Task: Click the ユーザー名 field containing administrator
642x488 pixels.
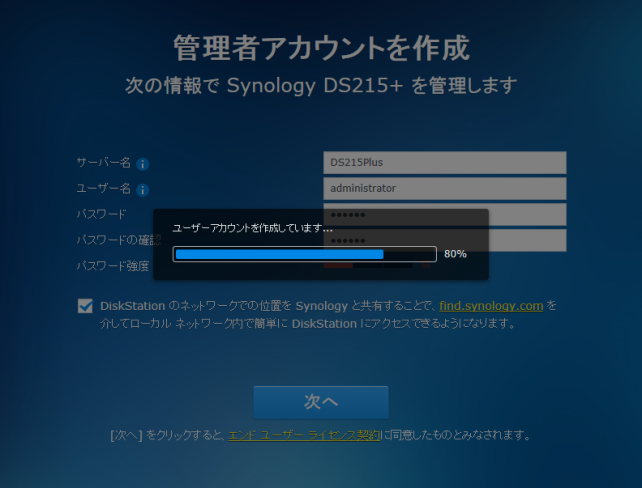Action: (x=445, y=188)
